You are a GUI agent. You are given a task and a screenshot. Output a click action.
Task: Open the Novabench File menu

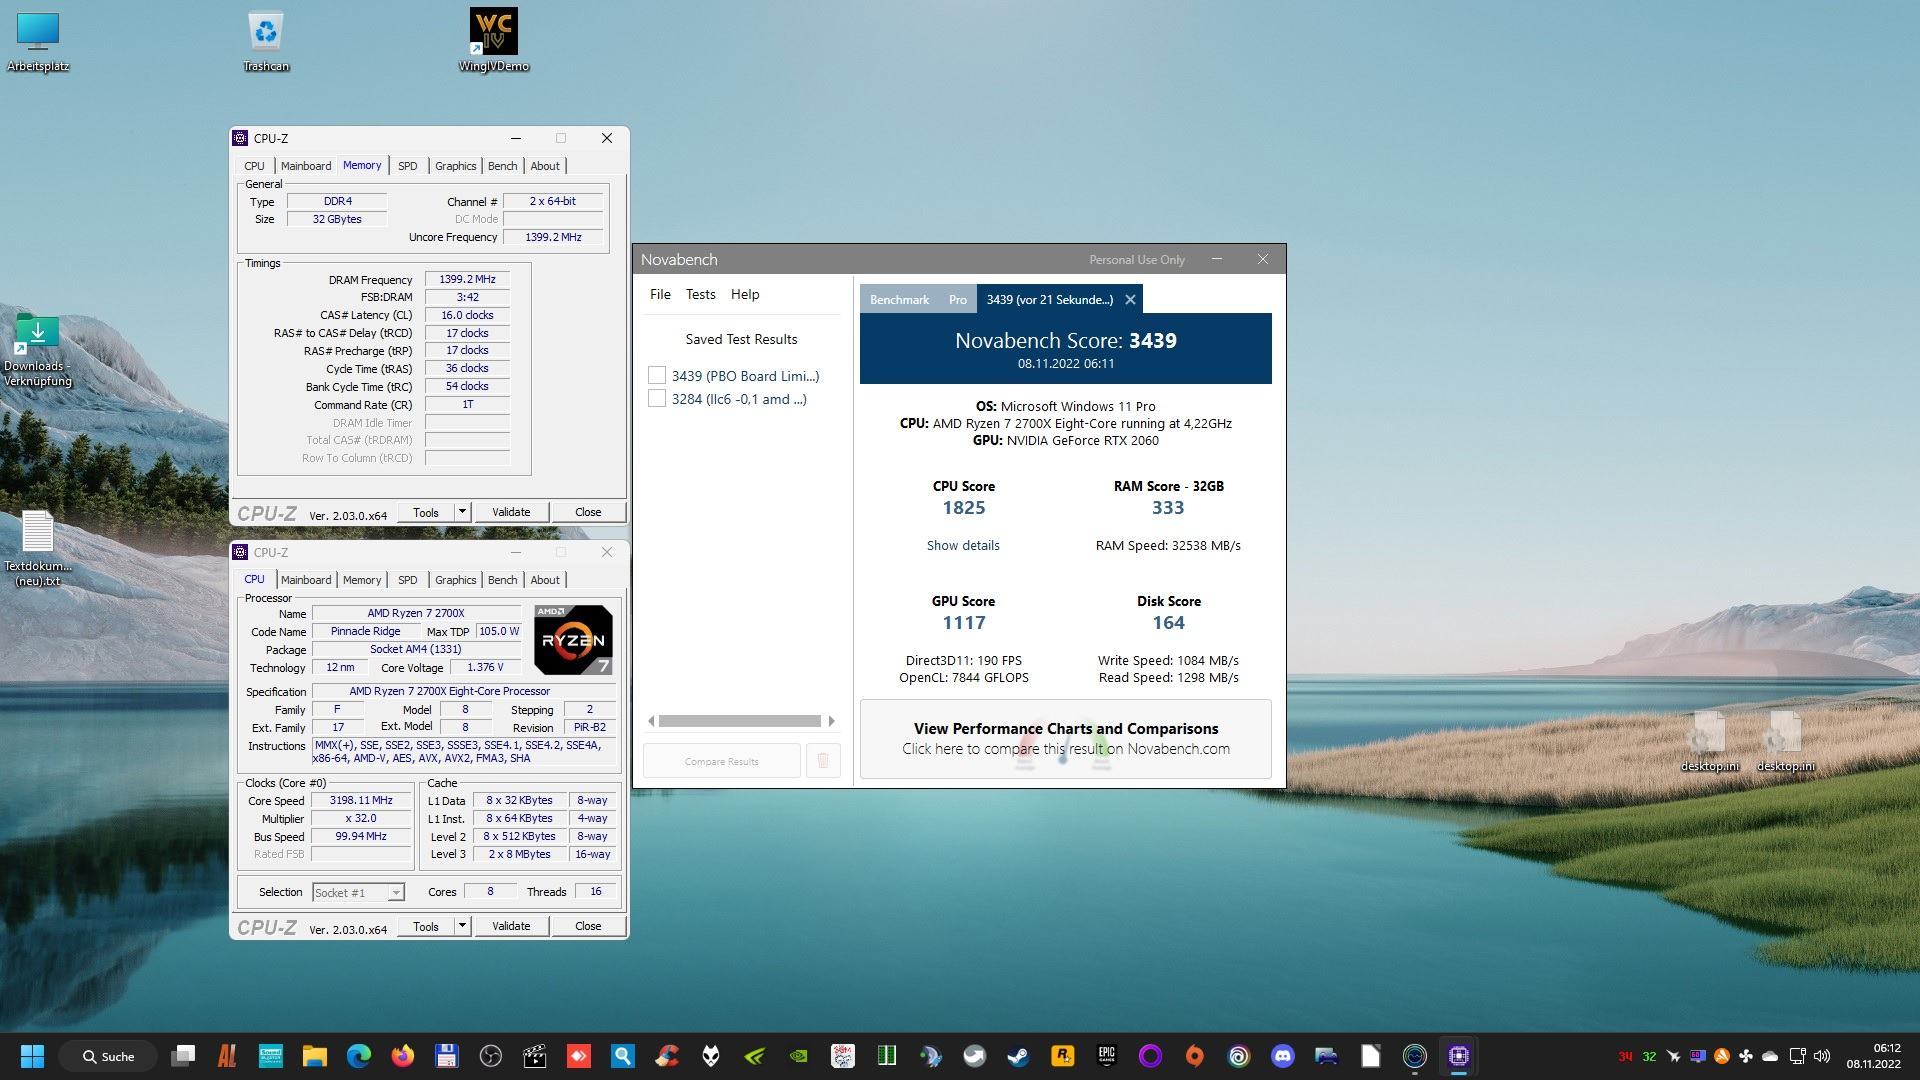pyautogui.click(x=660, y=294)
